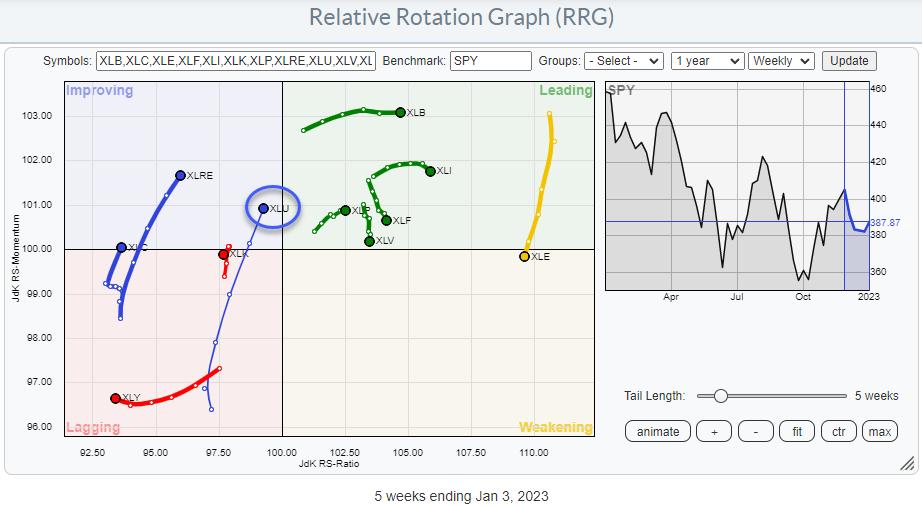This screenshot has width=922, height=506.
Task: Select the XLY red data point
Action: 116,398
